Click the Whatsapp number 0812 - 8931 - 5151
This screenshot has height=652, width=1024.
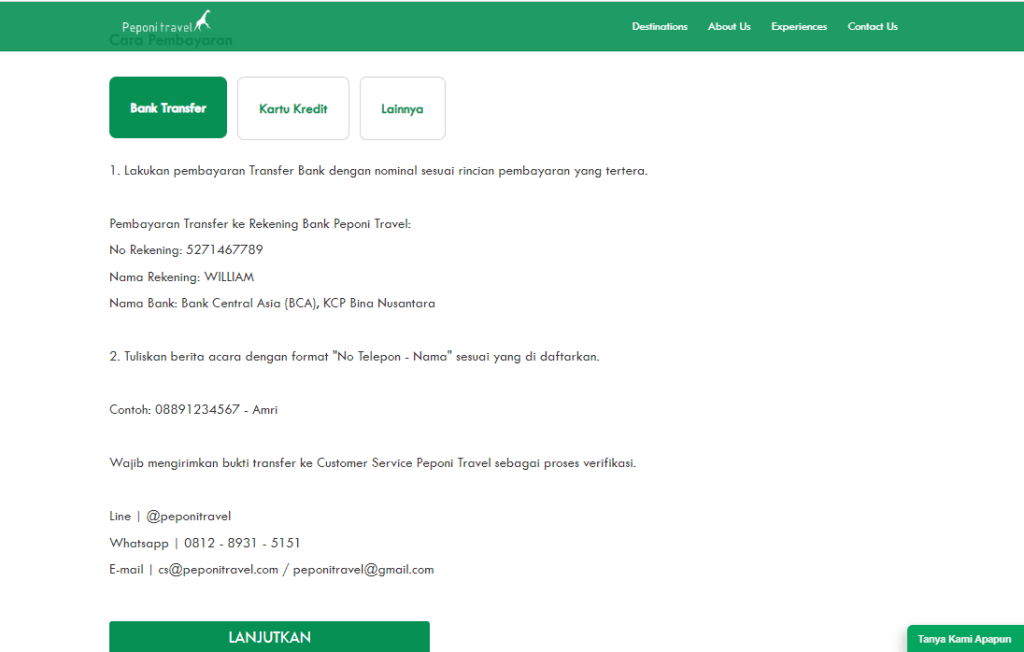tap(242, 543)
